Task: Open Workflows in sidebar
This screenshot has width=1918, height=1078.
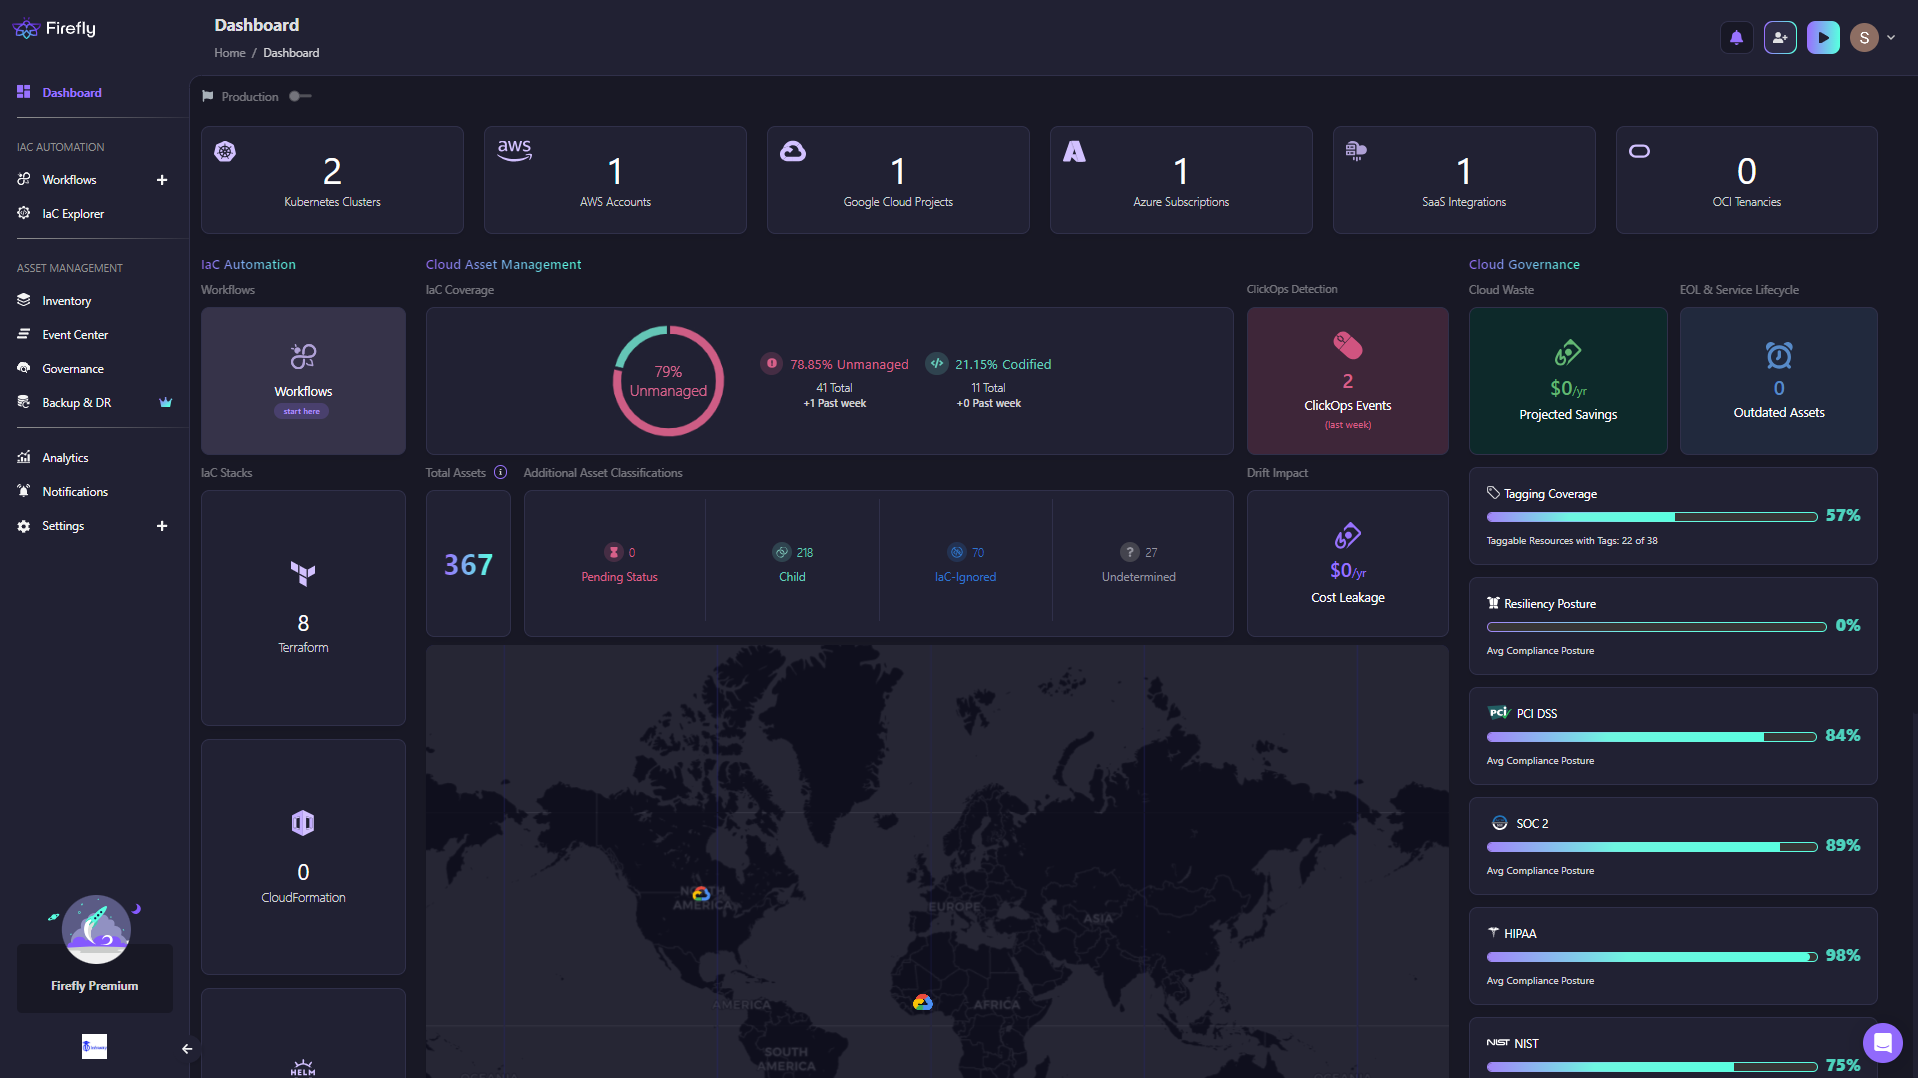Action: point(69,180)
